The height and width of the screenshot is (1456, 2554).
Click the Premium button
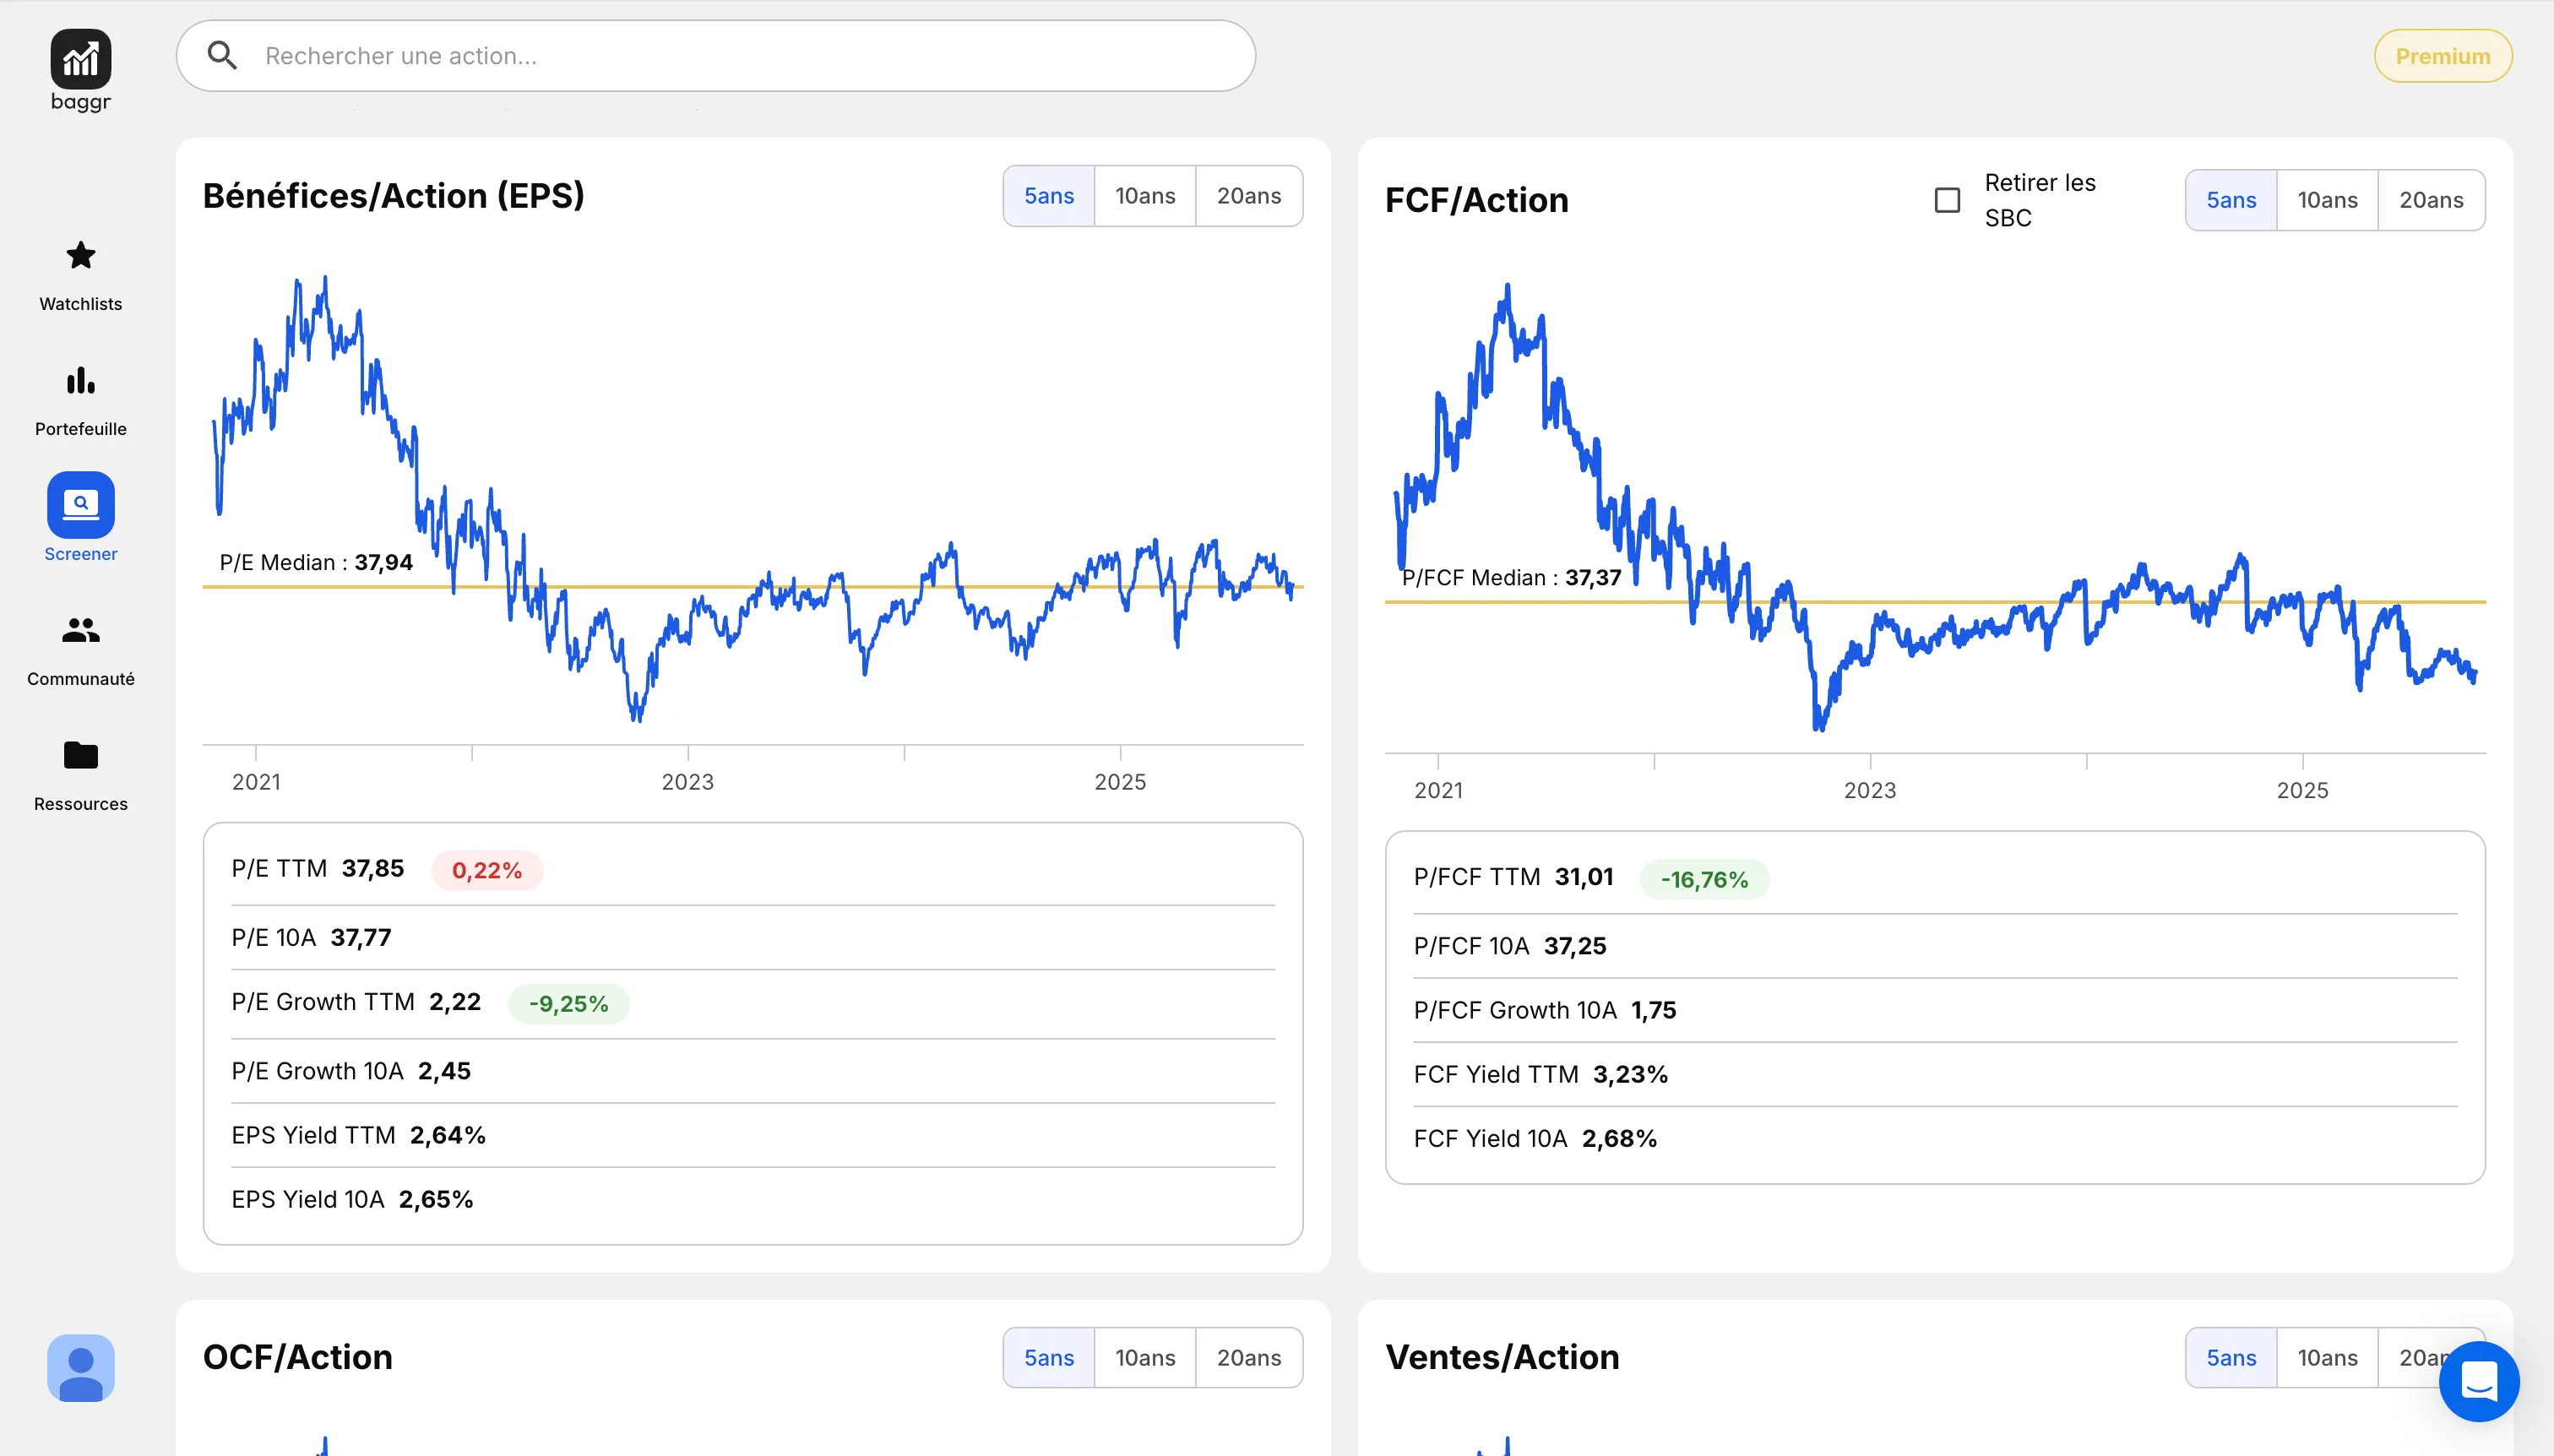tap(2442, 56)
